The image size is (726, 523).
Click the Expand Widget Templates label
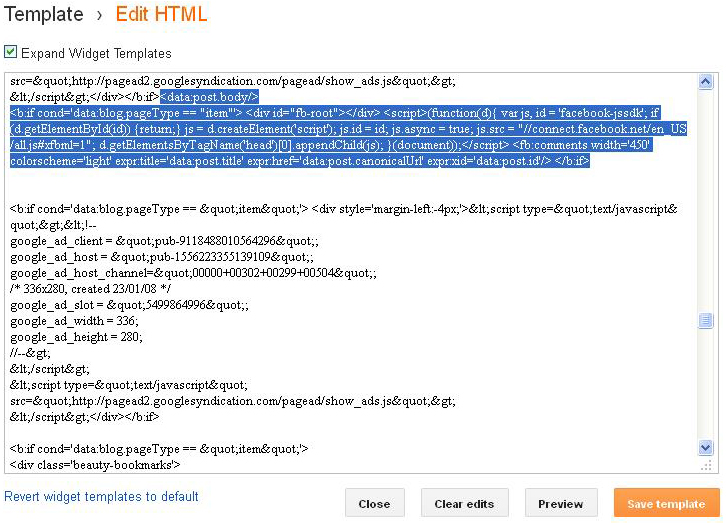coord(96,53)
